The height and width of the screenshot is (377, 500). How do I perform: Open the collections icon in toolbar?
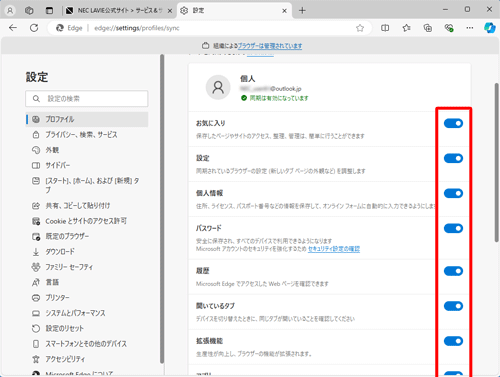428,28
